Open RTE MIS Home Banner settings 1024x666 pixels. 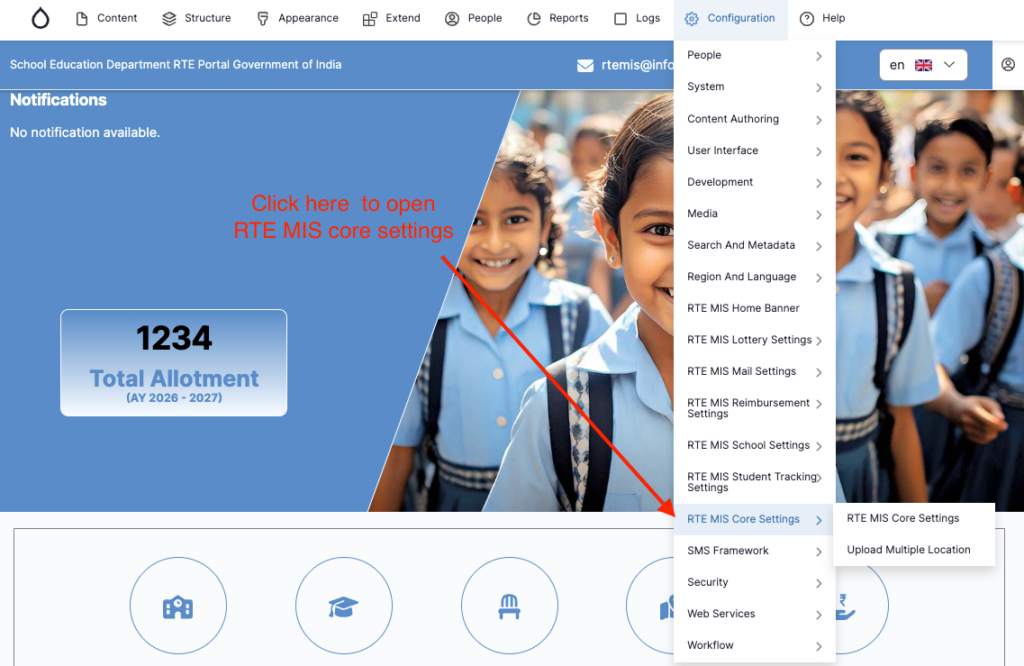point(743,308)
